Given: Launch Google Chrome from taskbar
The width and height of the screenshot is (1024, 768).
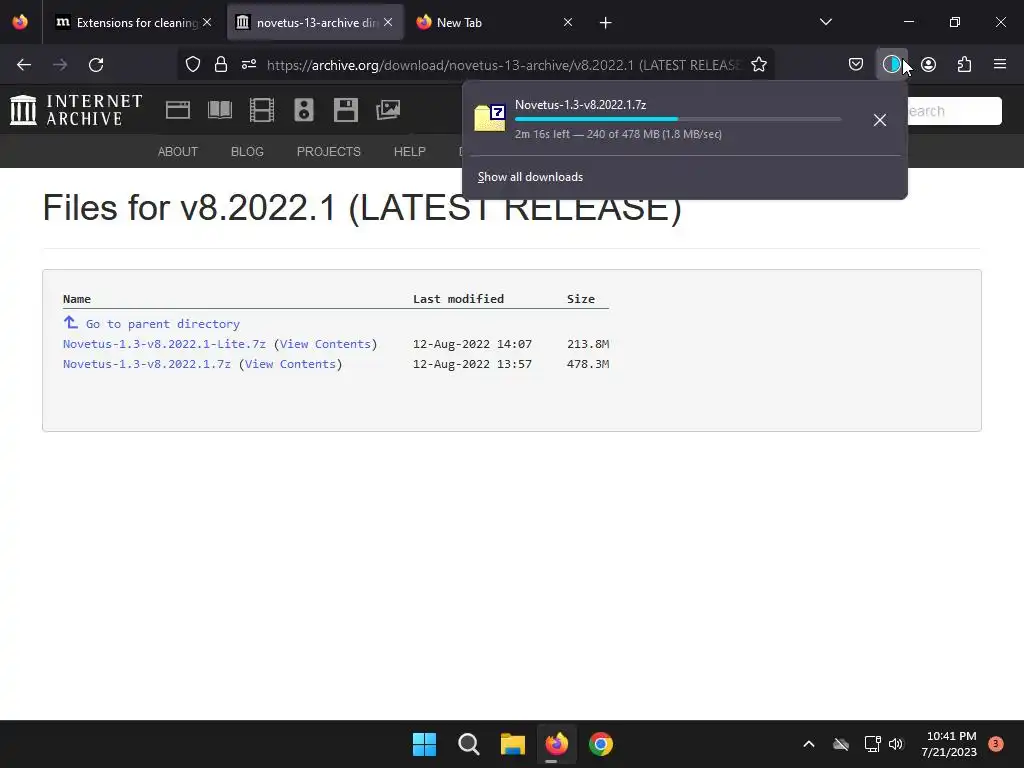Looking at the screenshot, I should click(601, 744).
